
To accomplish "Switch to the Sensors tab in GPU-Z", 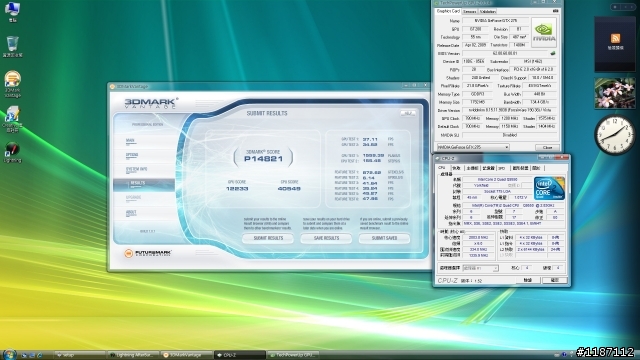I will [x=470, y=11].
